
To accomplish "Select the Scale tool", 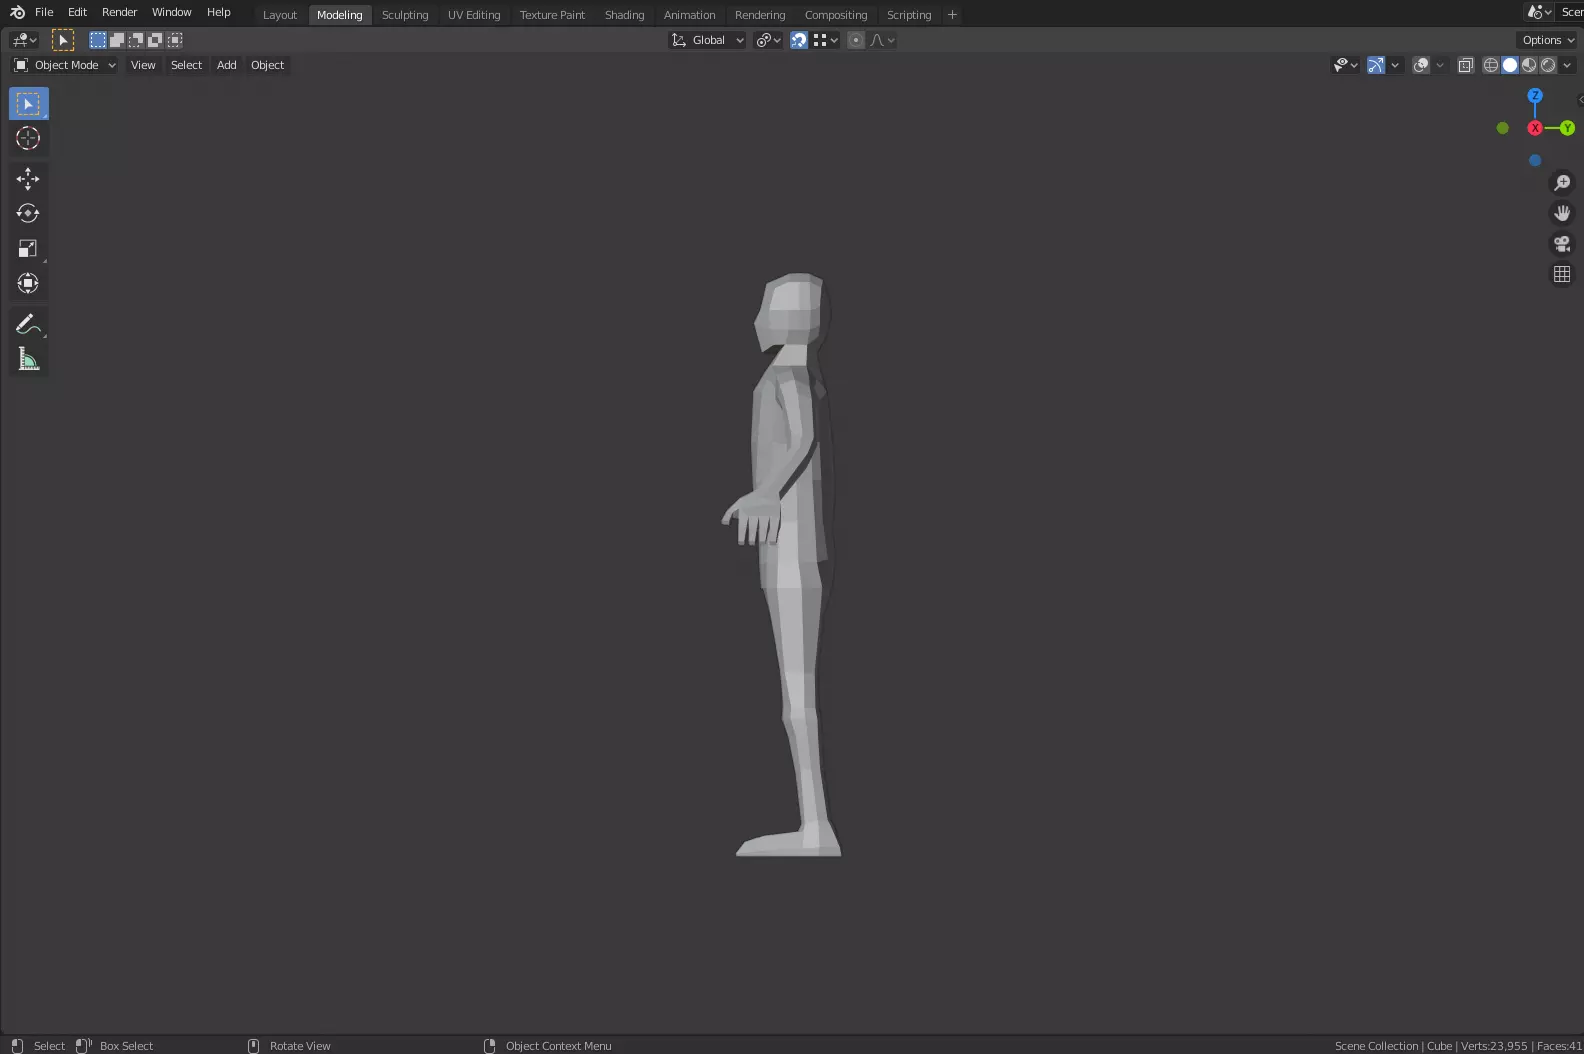I will (28, 249).
